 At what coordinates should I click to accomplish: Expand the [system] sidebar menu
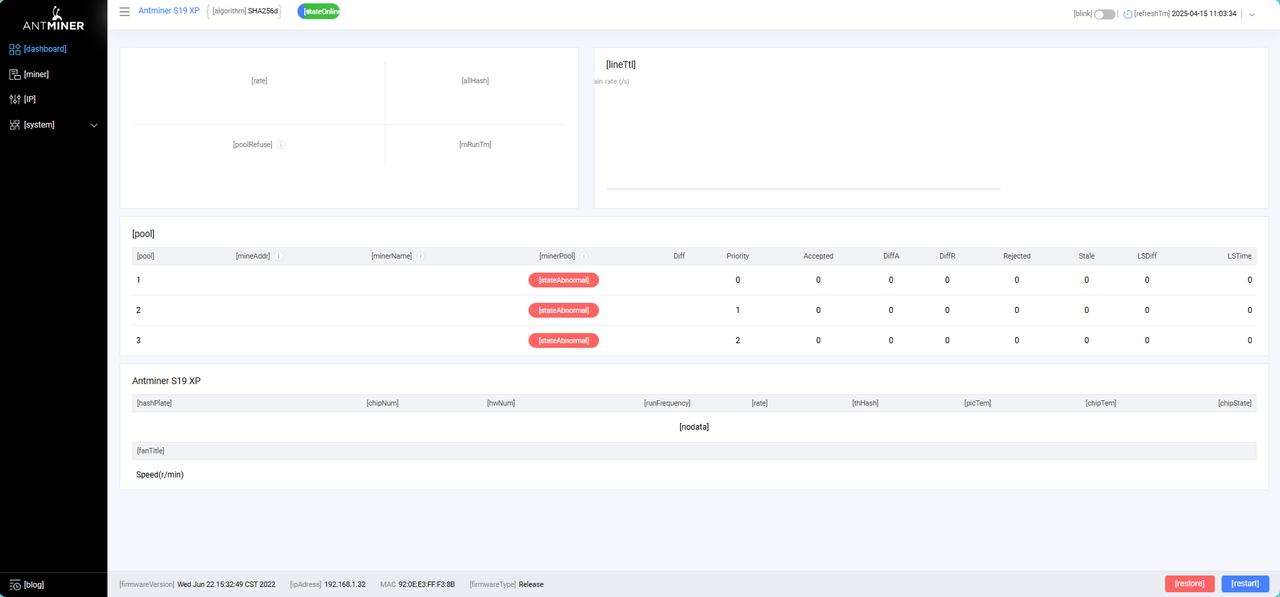[x=53, y=125]
